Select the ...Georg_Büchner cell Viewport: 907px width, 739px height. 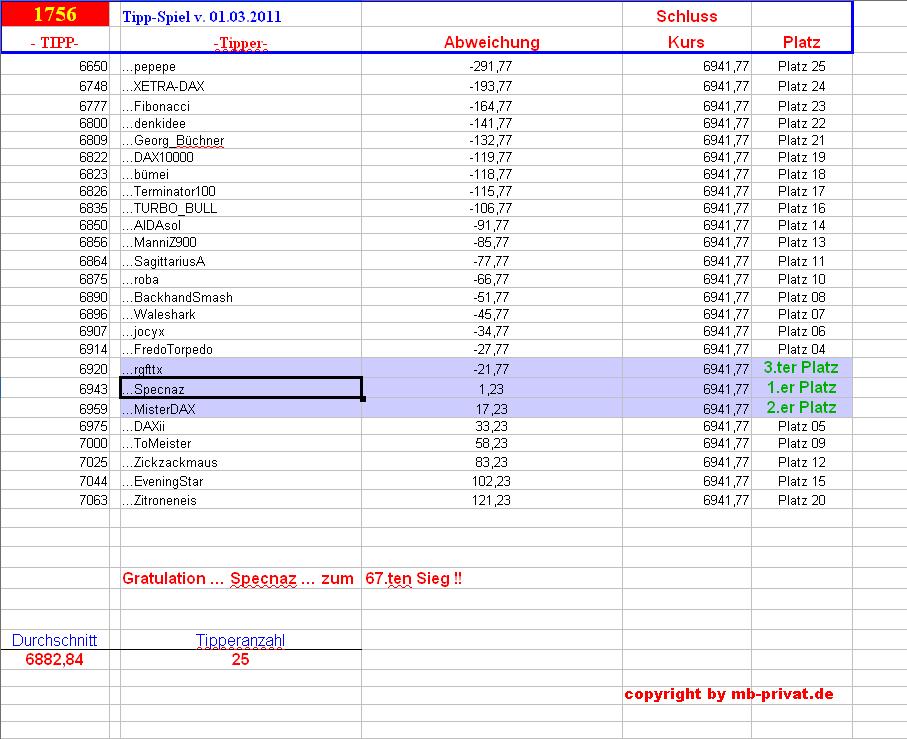click(x=241, y=140)
